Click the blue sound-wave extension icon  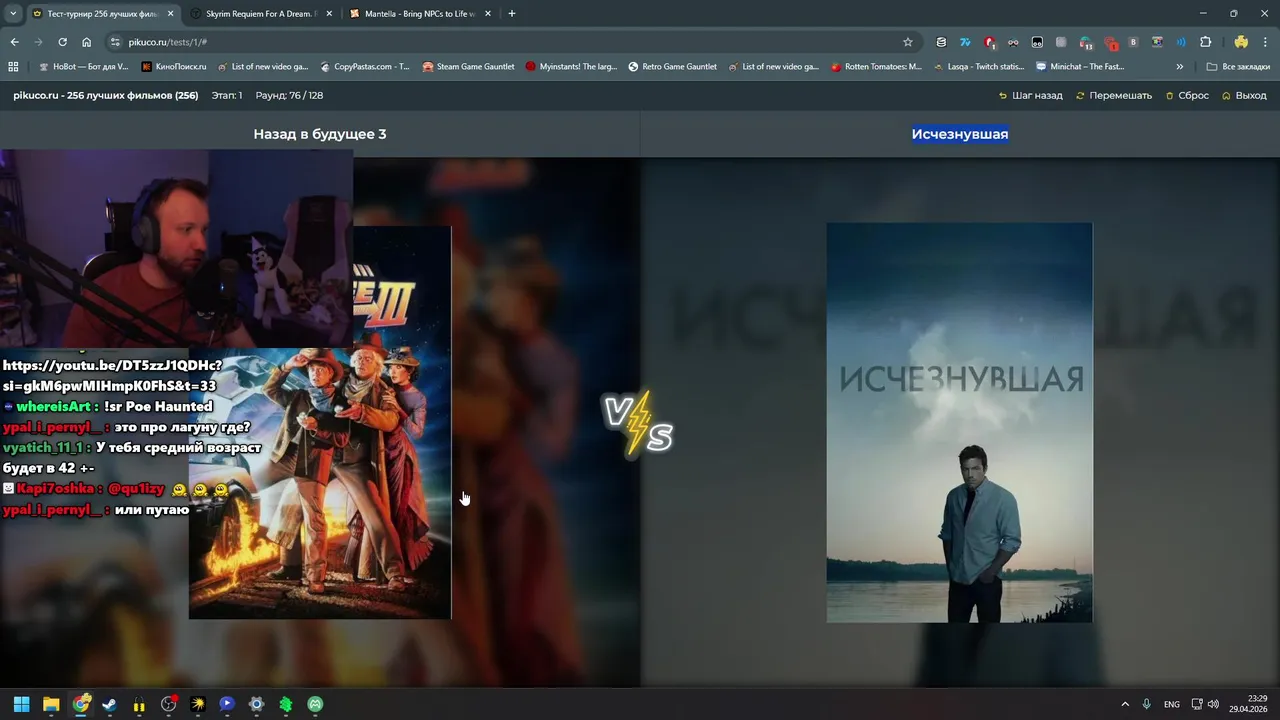1181,42
